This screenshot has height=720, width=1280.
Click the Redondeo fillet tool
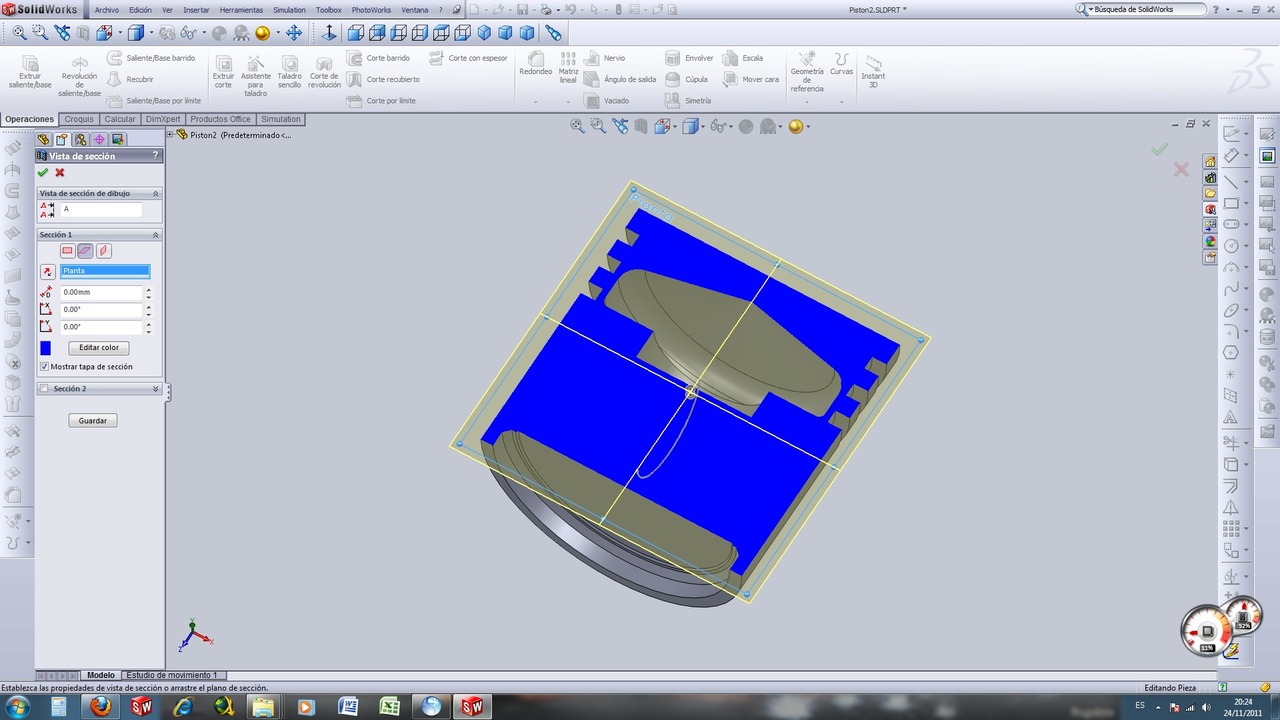(x=536, y=63)
